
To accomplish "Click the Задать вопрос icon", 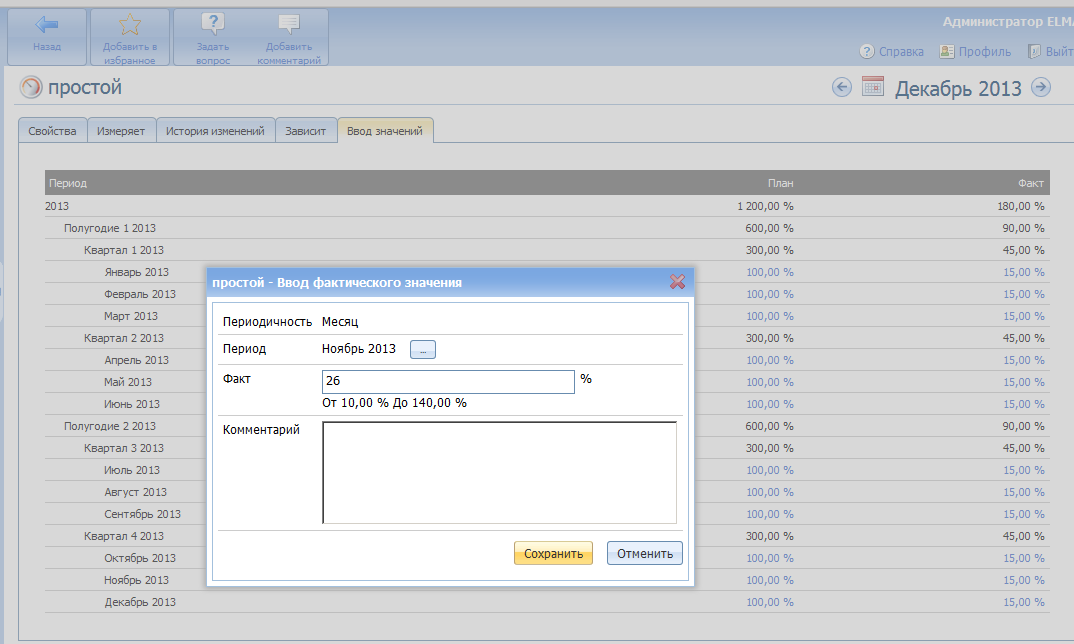I will pos(212,27).
